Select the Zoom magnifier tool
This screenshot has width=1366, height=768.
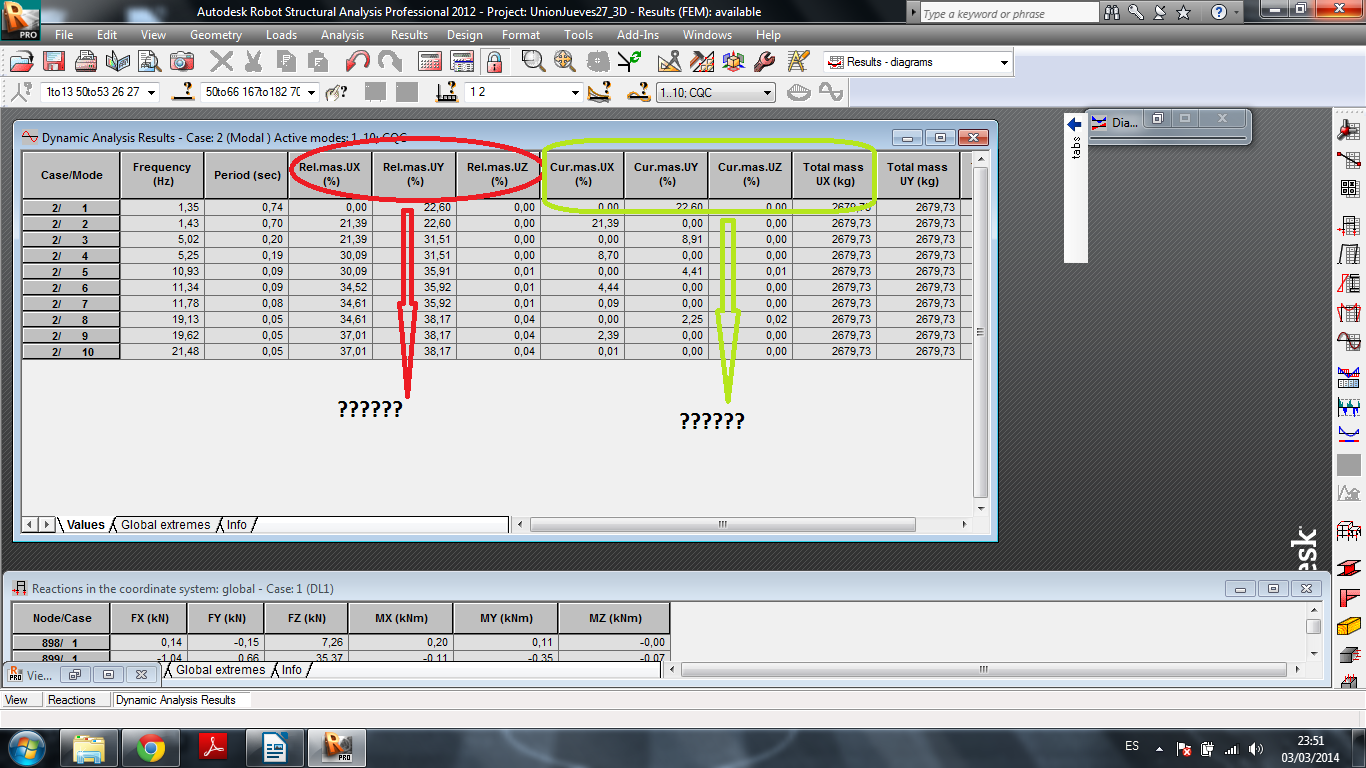coord(533,61)
